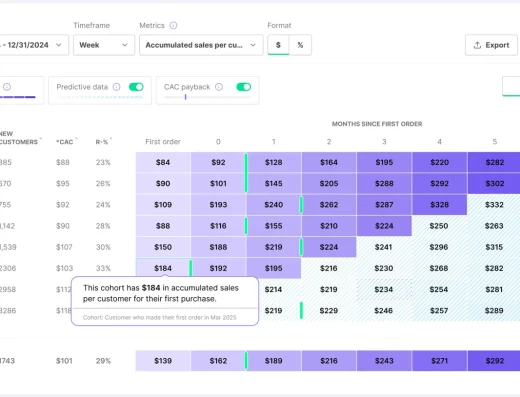Click the info icon next to Metrics

tap(173, 25)
